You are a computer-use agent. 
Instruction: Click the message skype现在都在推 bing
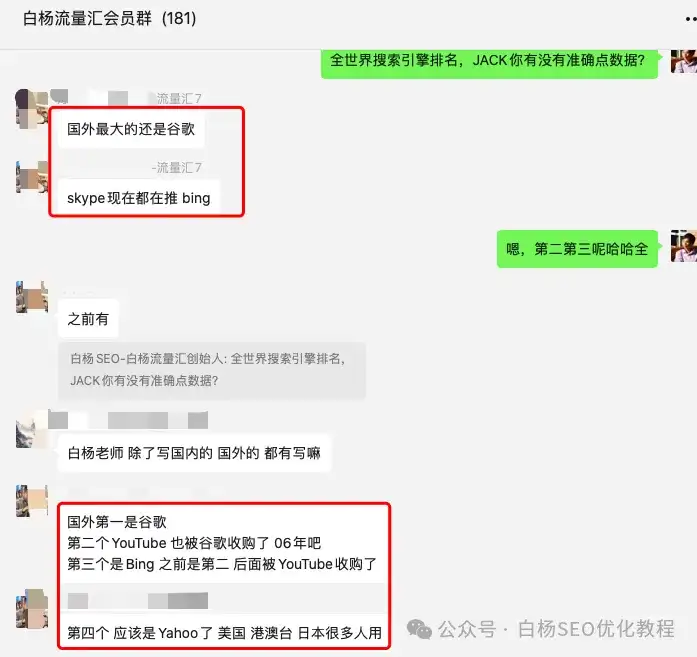tap(139, 197)
